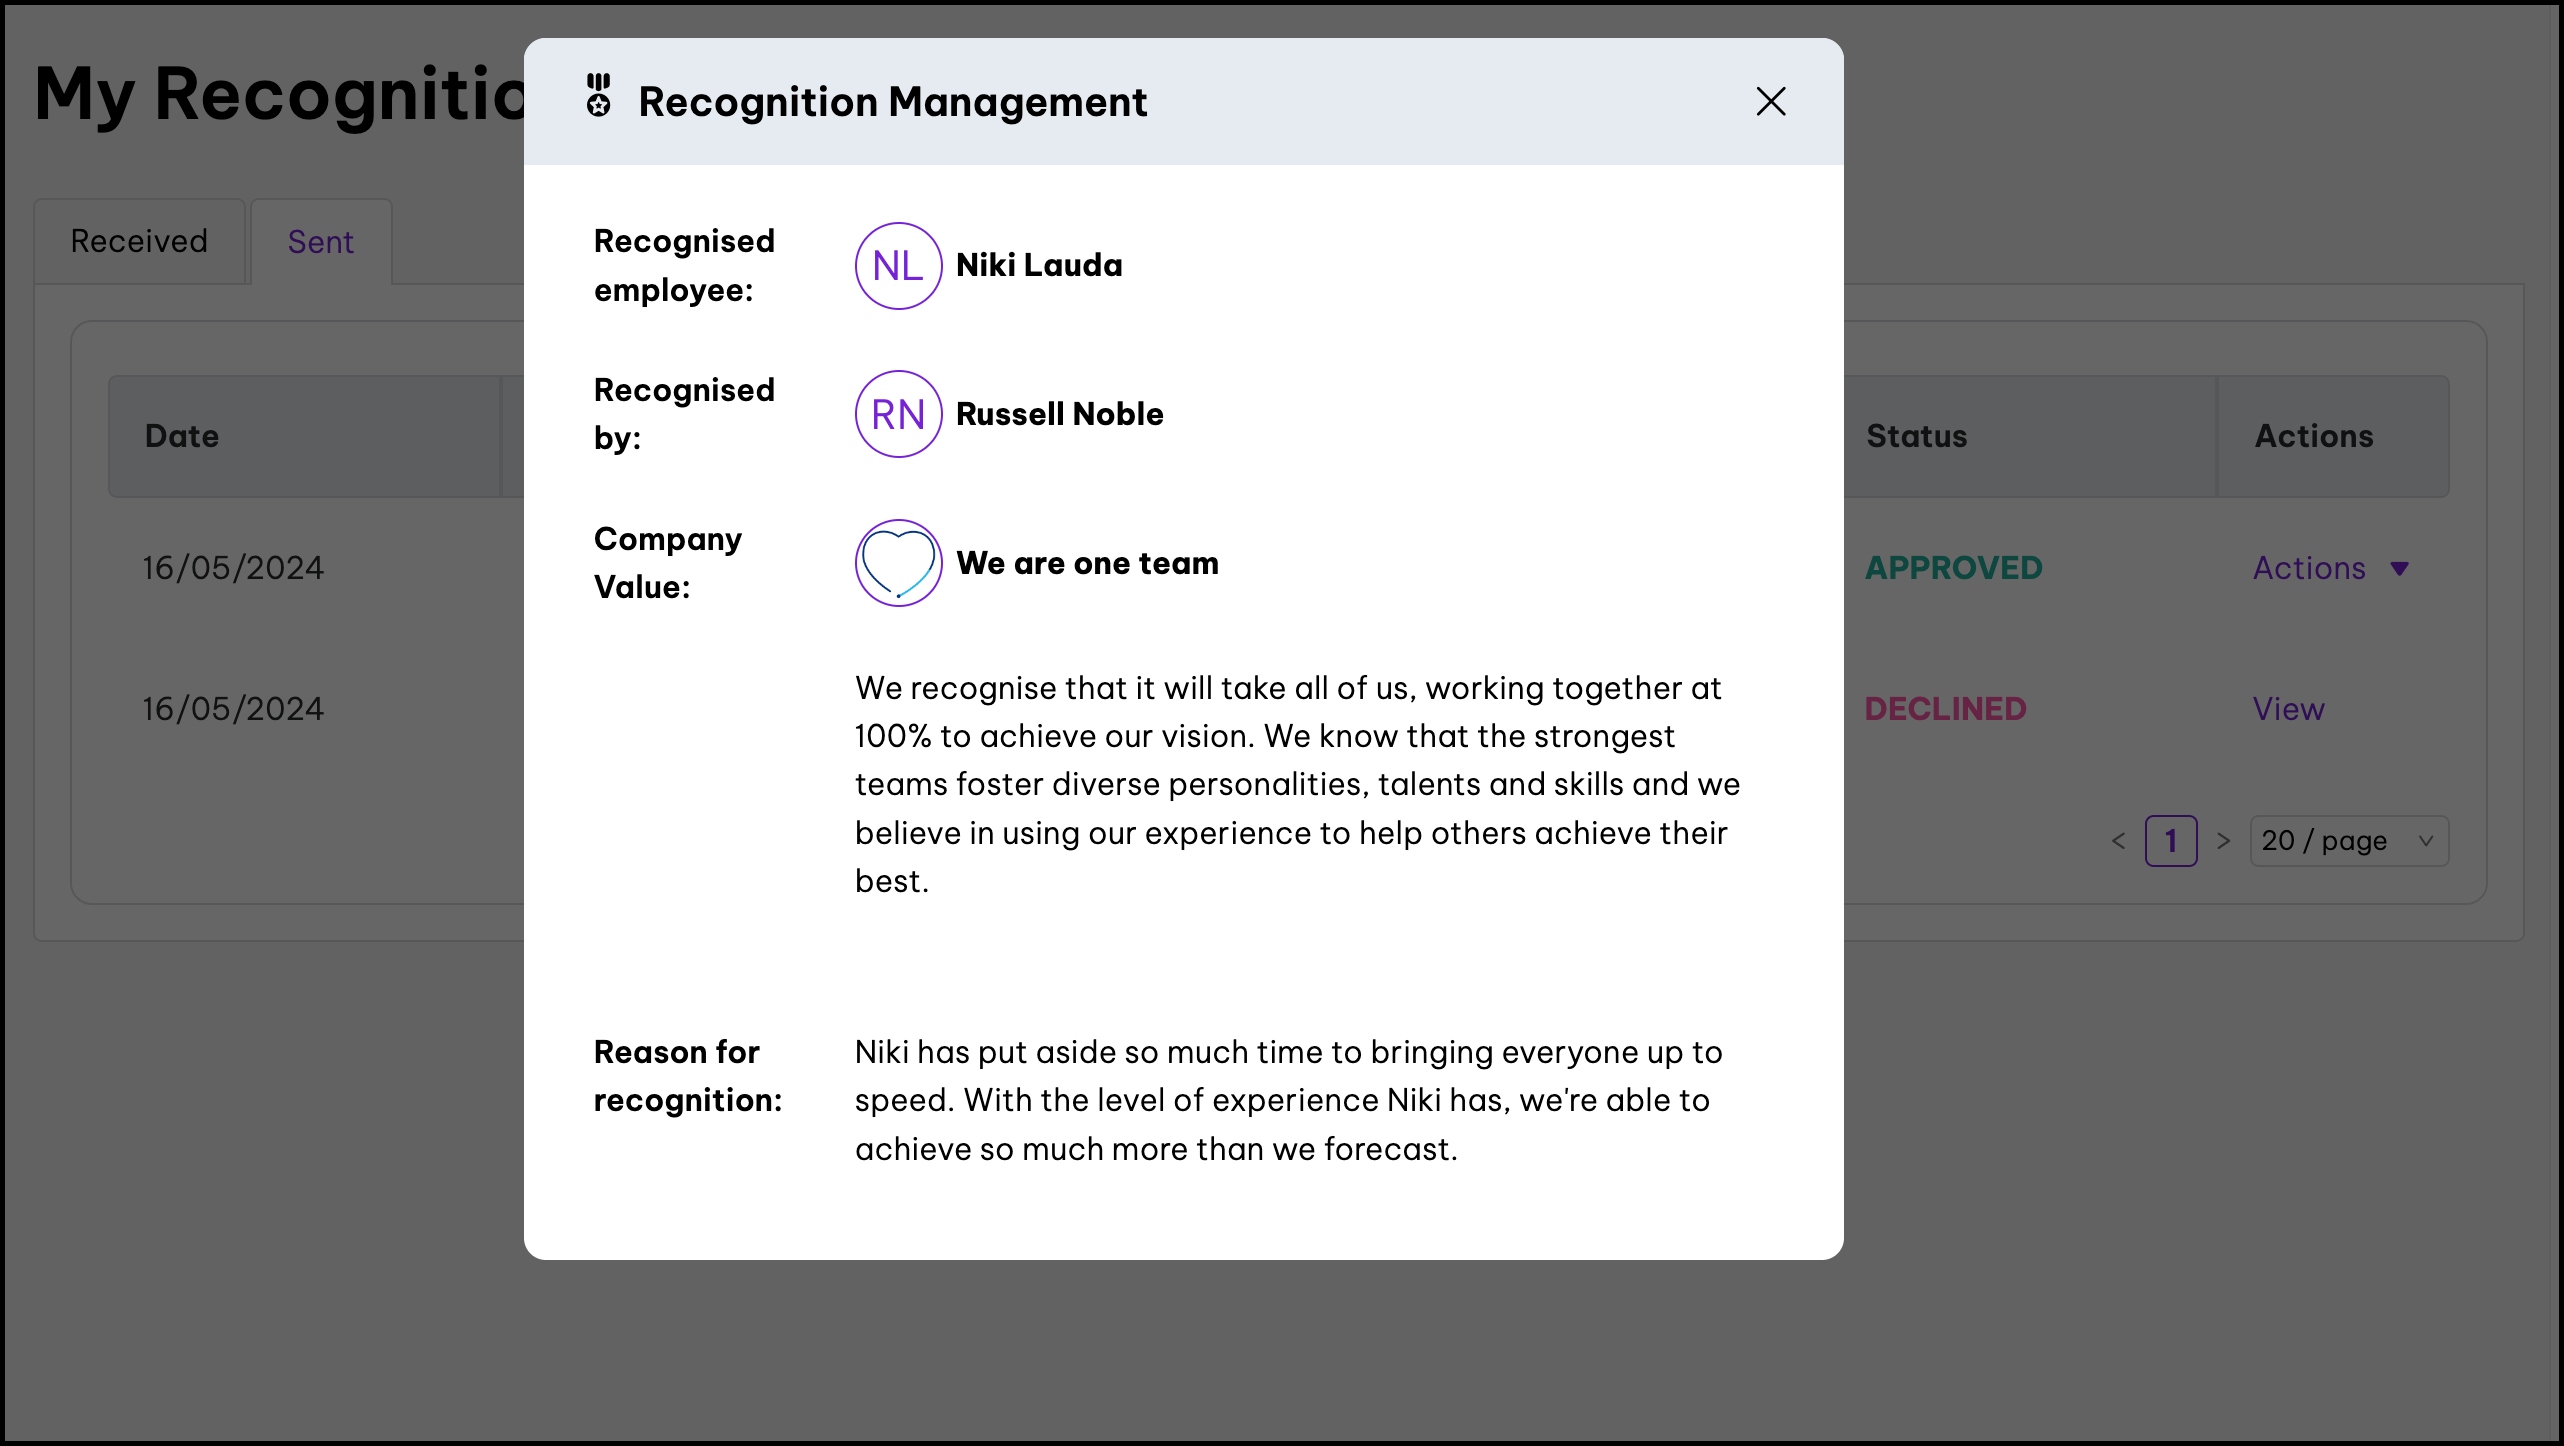Close the Recognition Management dialog
2564x1446 pixels.
1770,101
